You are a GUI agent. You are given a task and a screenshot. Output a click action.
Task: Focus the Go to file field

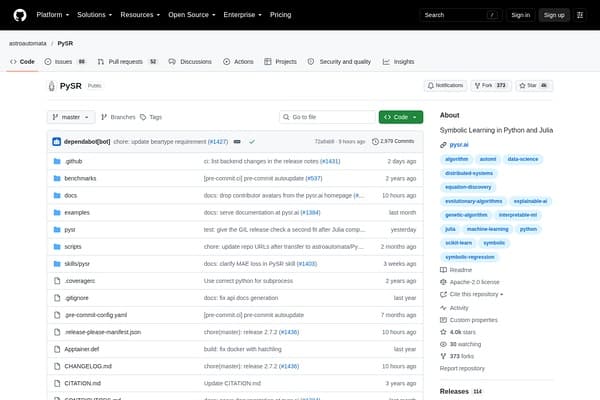coord(328,117)
